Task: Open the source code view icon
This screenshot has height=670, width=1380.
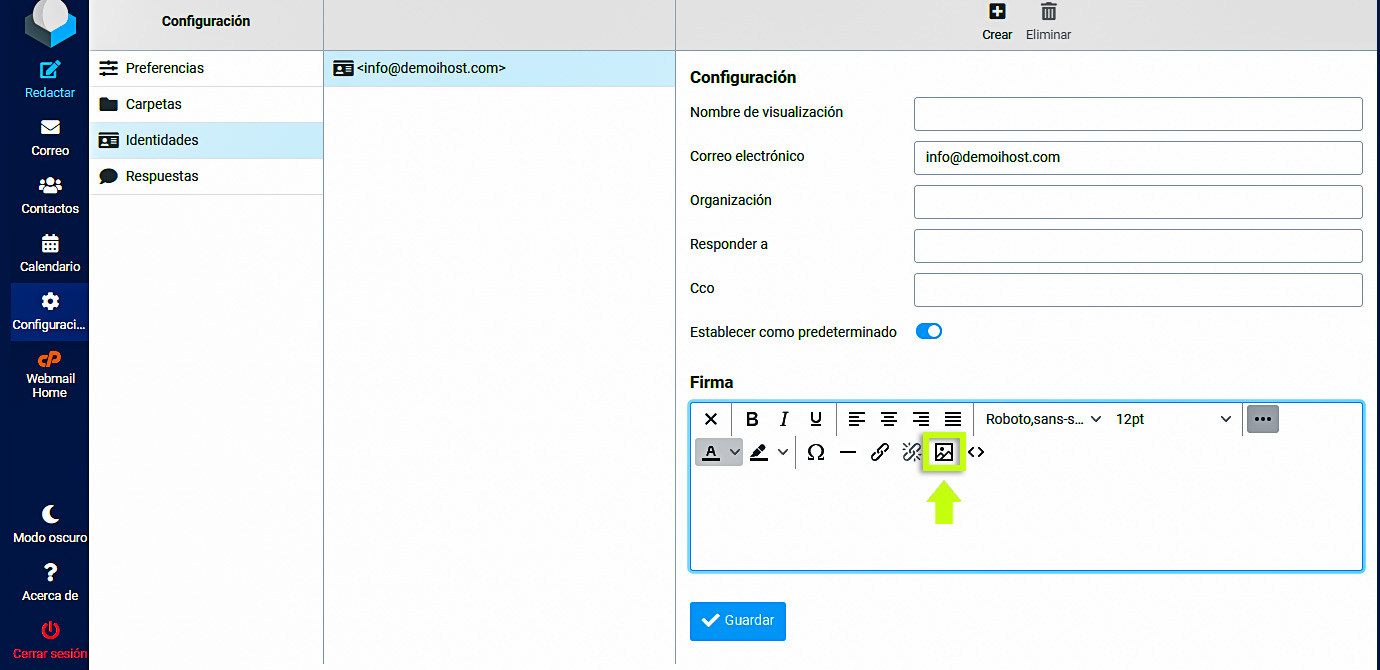Action: click(976, 452)
